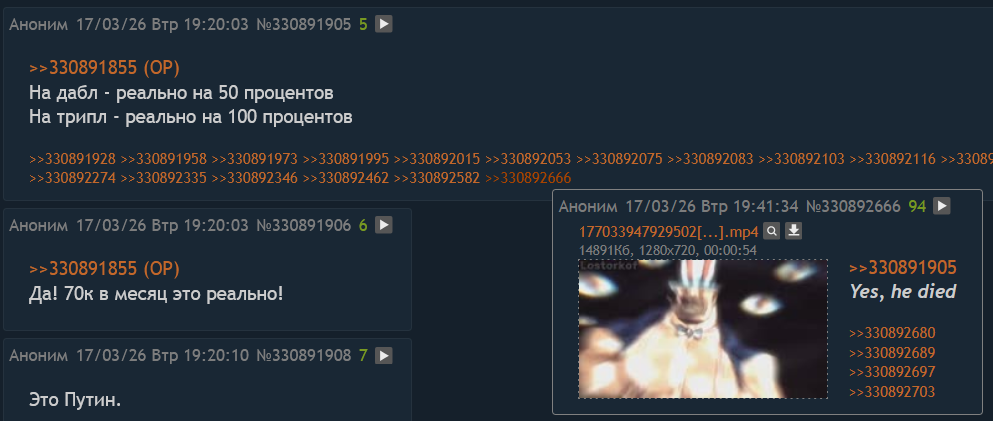
Task: Open post menu arrow for №330891908
Action: (x=384, y=356)
